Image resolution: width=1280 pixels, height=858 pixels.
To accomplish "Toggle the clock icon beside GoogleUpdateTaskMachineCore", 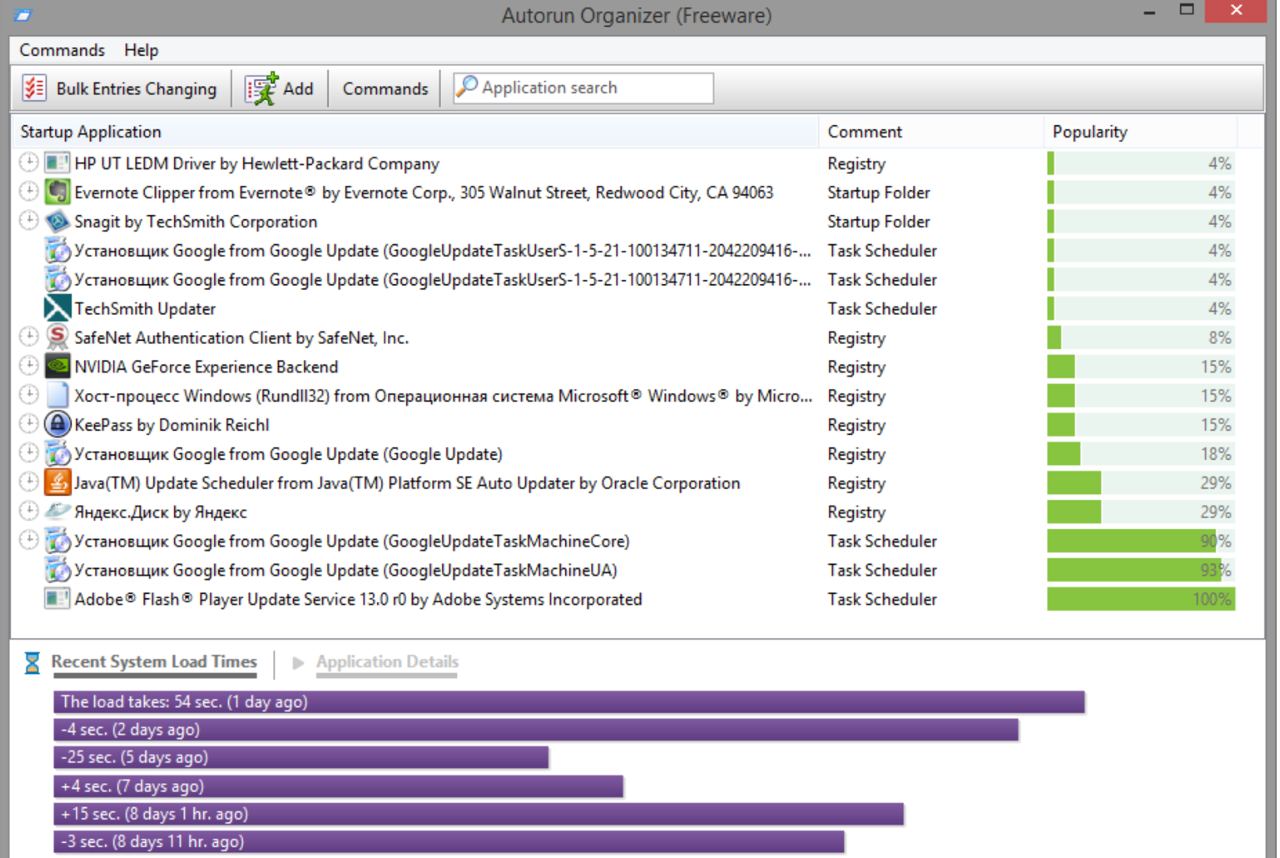I will coord(29,540).
